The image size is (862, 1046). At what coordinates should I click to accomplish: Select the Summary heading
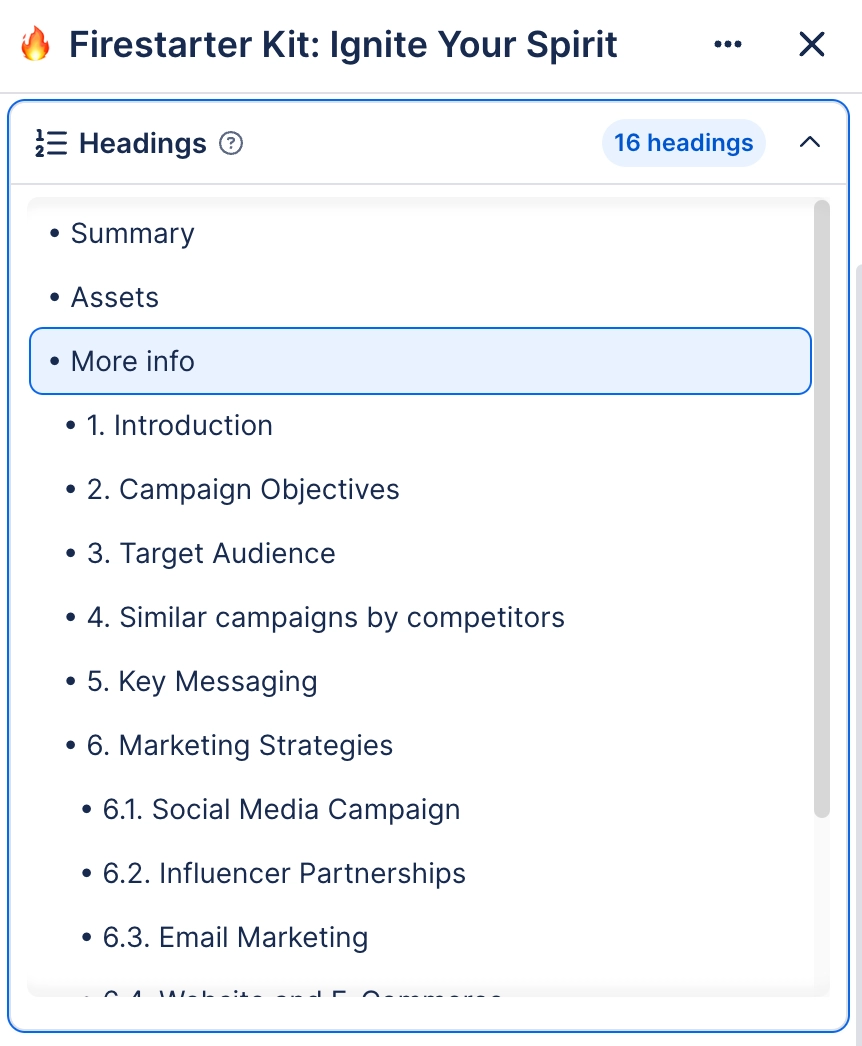pyautogui.click(x=132, y=233)
